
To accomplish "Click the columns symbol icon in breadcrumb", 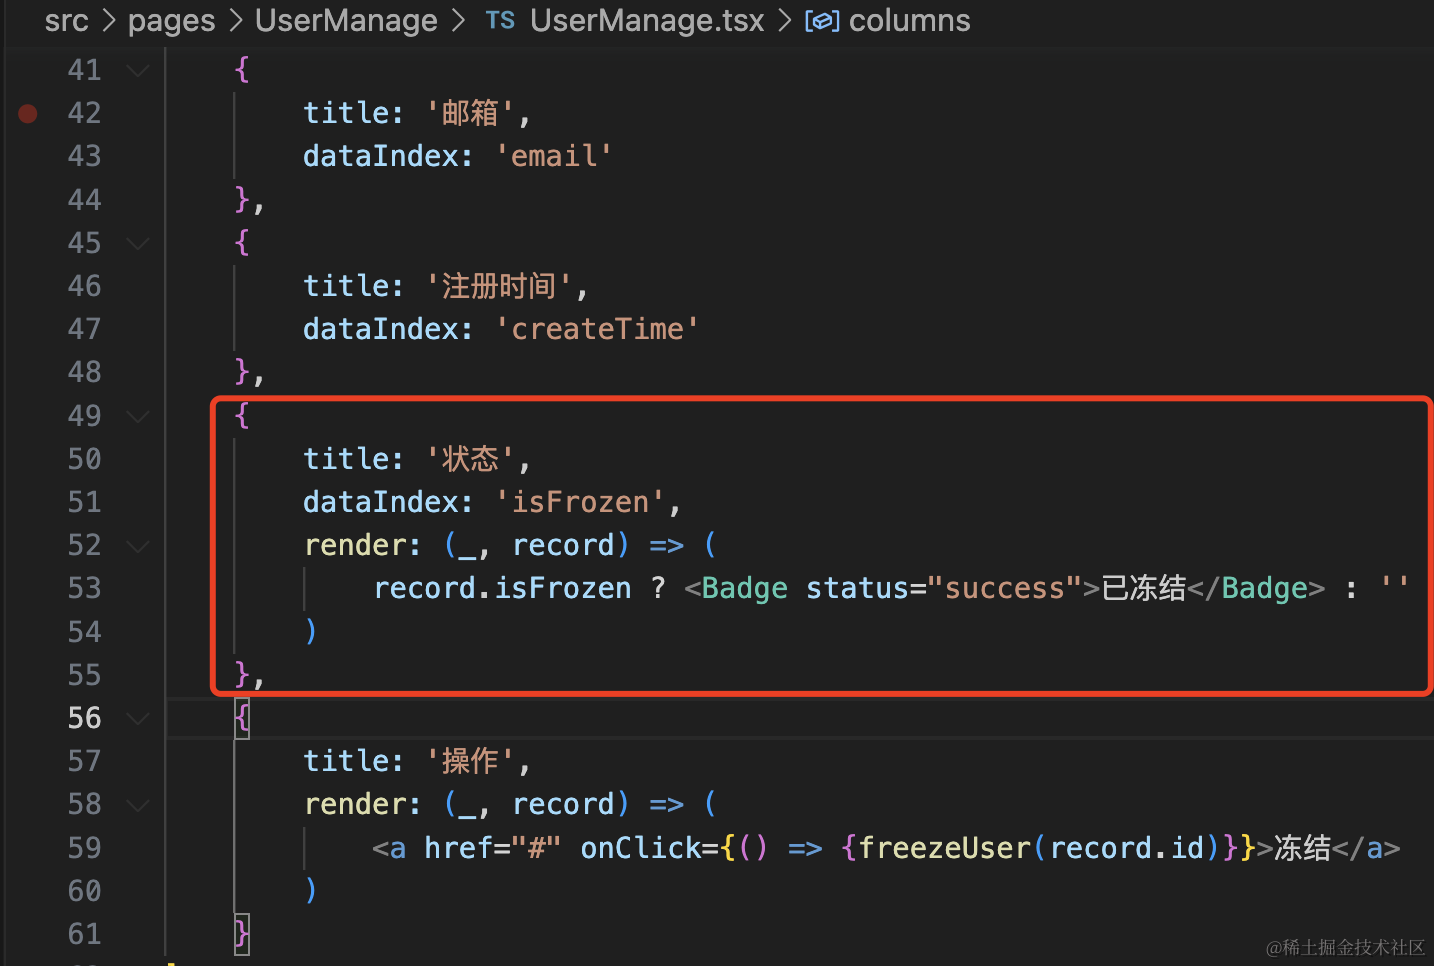I will click(x=822, y=21).
